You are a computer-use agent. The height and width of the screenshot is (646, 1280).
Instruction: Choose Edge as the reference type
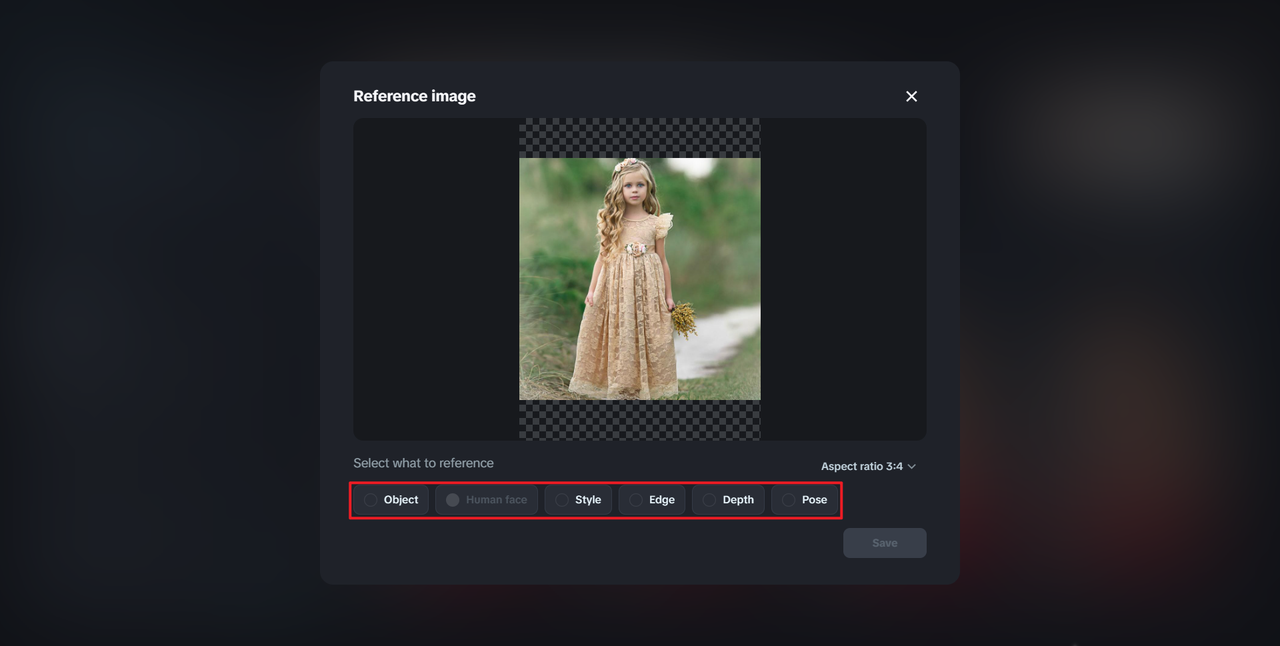(x=652, y=500)
